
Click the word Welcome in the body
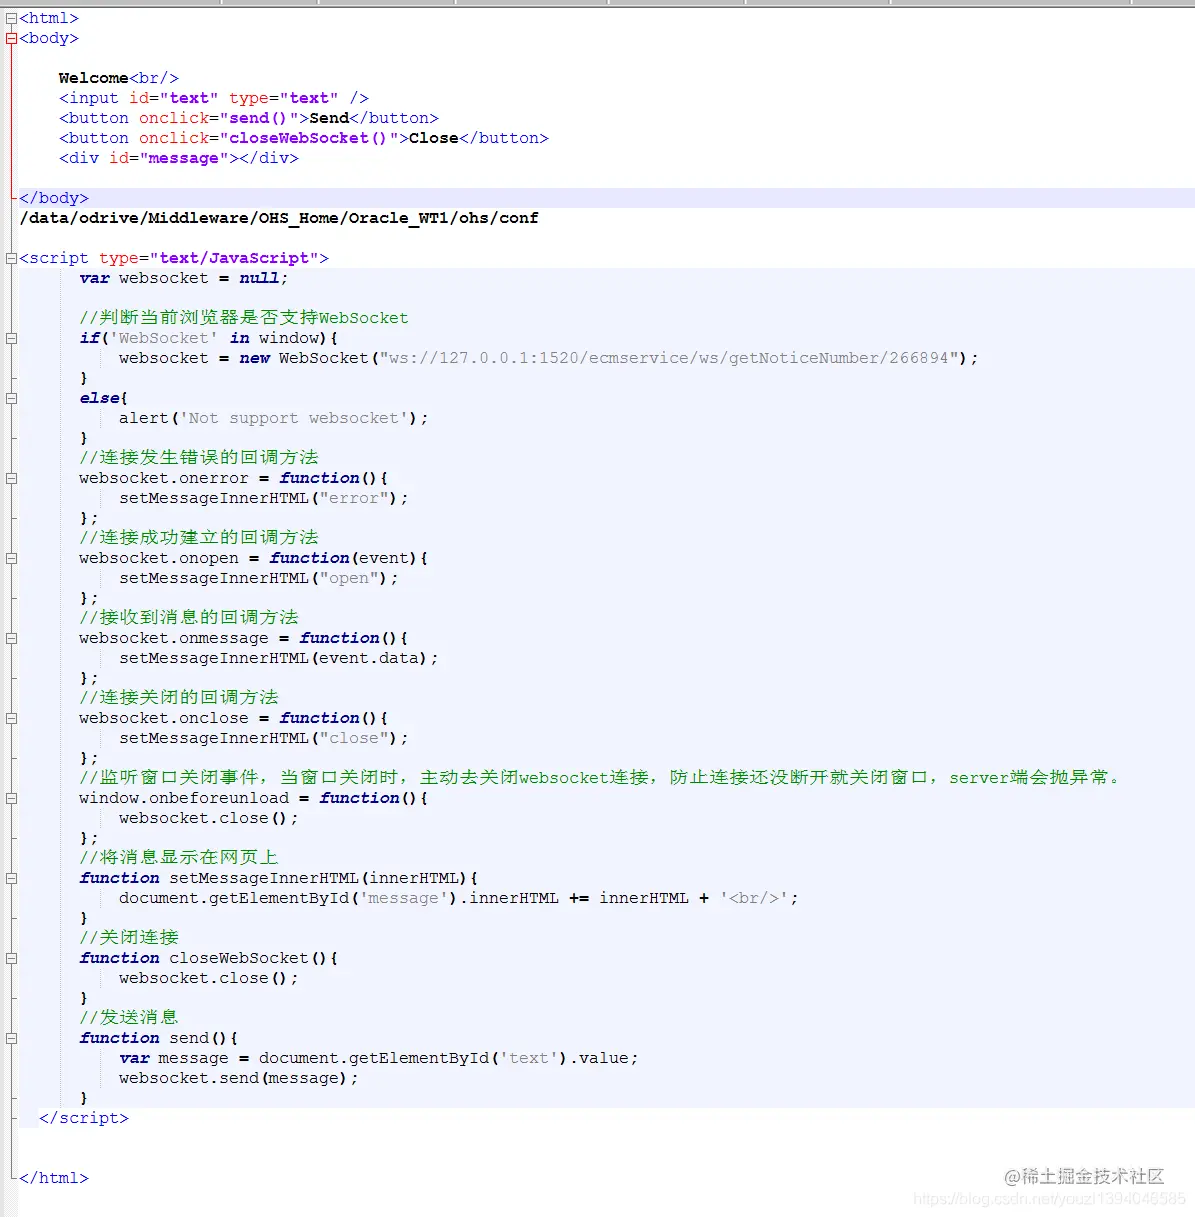93,78
